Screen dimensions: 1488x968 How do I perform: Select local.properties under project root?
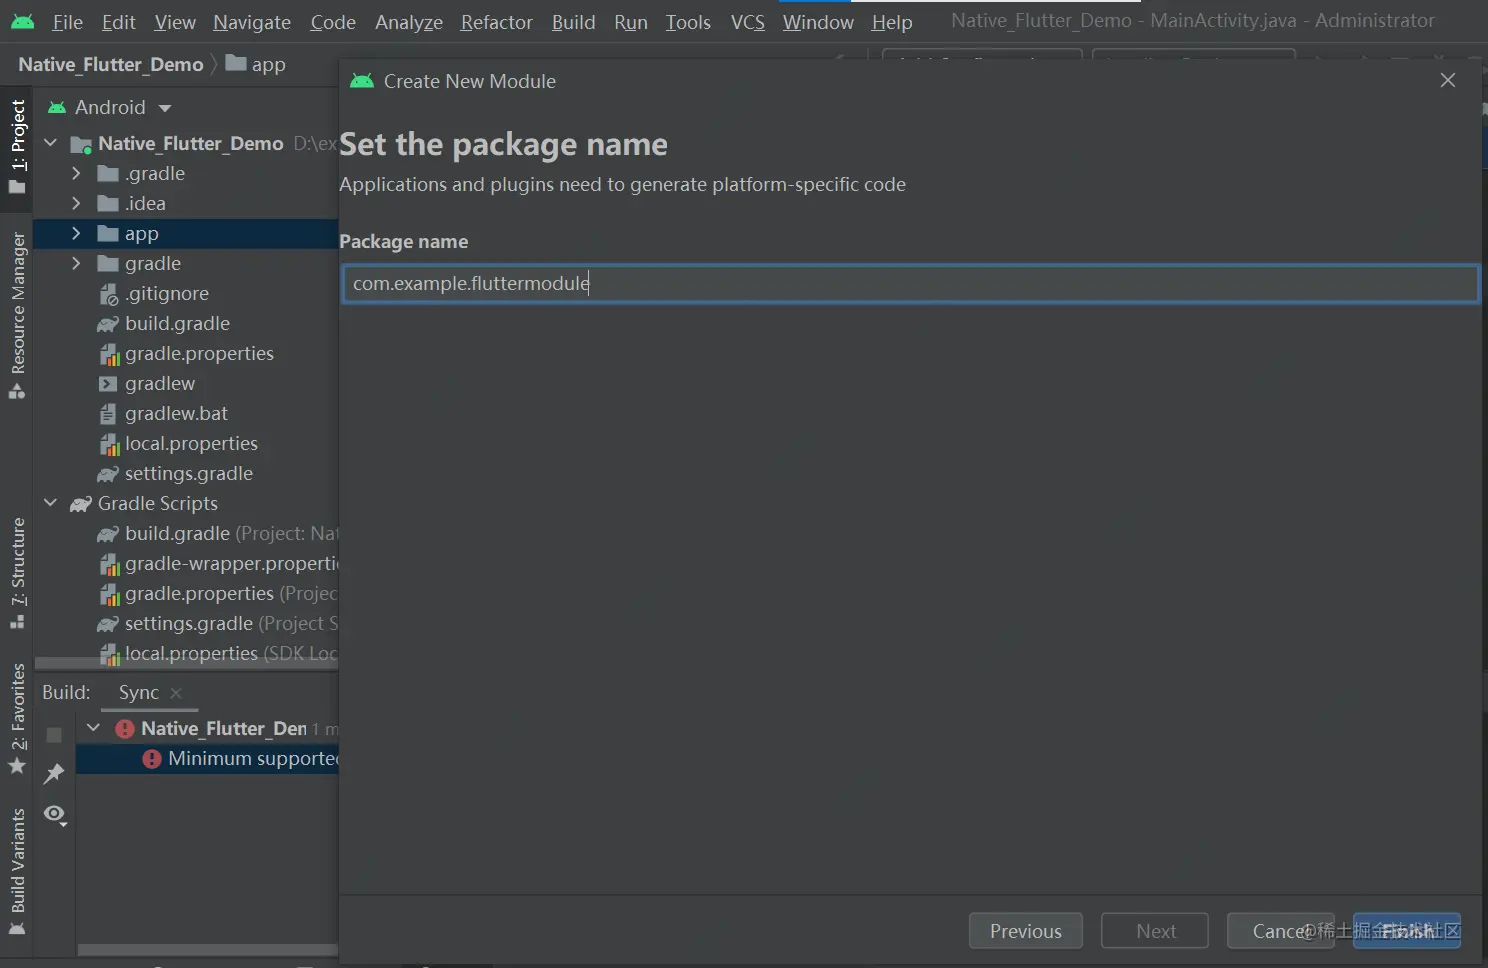(191, 443)
